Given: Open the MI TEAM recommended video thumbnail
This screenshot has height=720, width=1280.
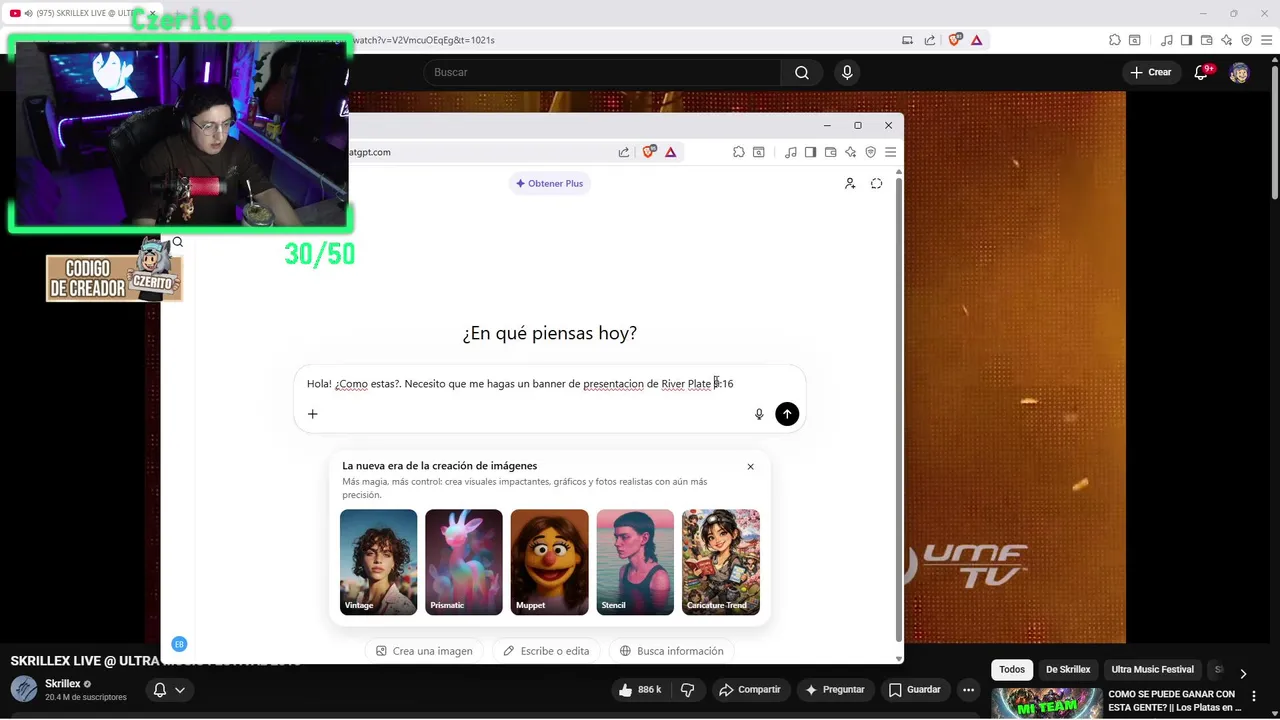Looking at the screenshot, I should point(1047,703).
